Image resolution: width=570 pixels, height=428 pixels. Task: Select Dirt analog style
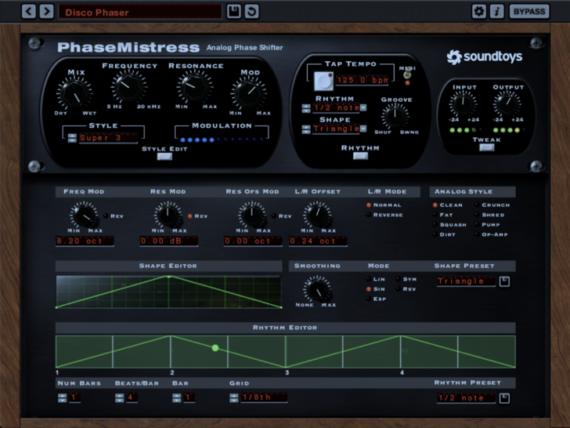[444, 235]
